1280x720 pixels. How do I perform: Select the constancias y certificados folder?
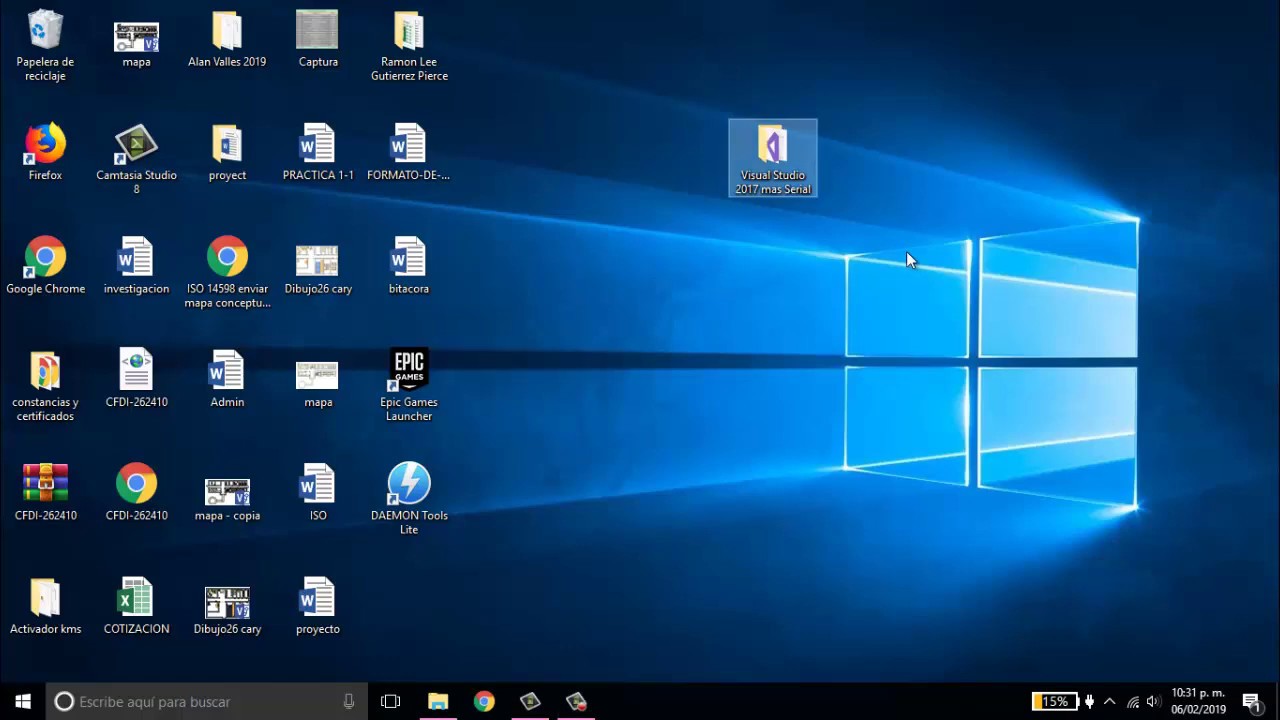pos(45,385)
